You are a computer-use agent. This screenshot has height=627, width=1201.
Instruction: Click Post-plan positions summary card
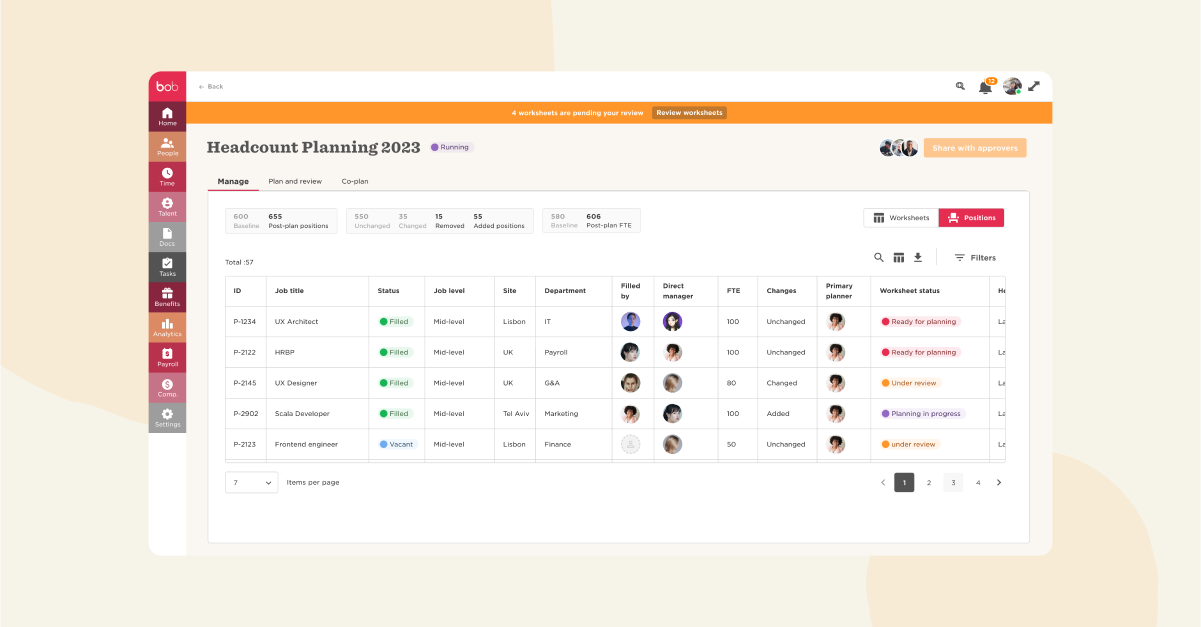click(x=283, y=221)
